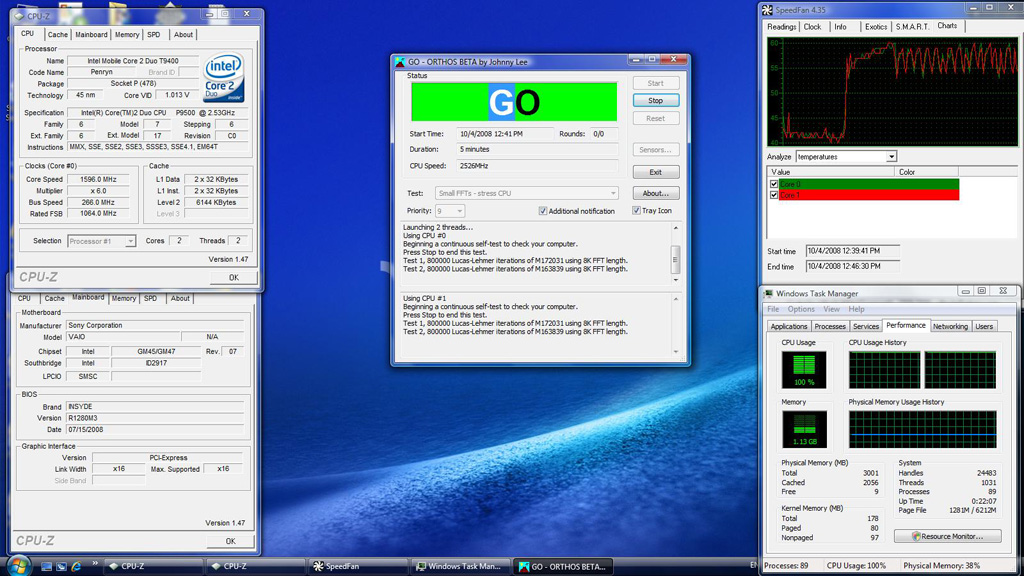Disable the Tray Icon checkbox
The height and width of the screenshot is (576, 1024).
[636, 211]
